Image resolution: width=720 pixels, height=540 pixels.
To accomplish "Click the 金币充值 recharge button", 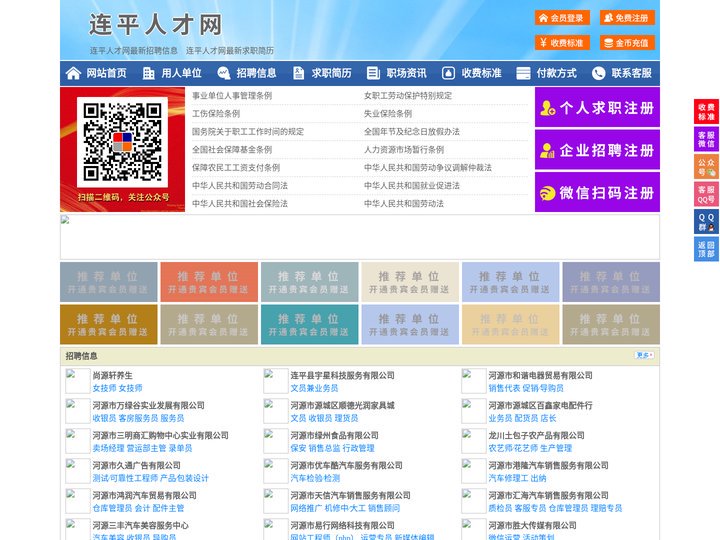I will pyautogui.click(x=627, y=43).
